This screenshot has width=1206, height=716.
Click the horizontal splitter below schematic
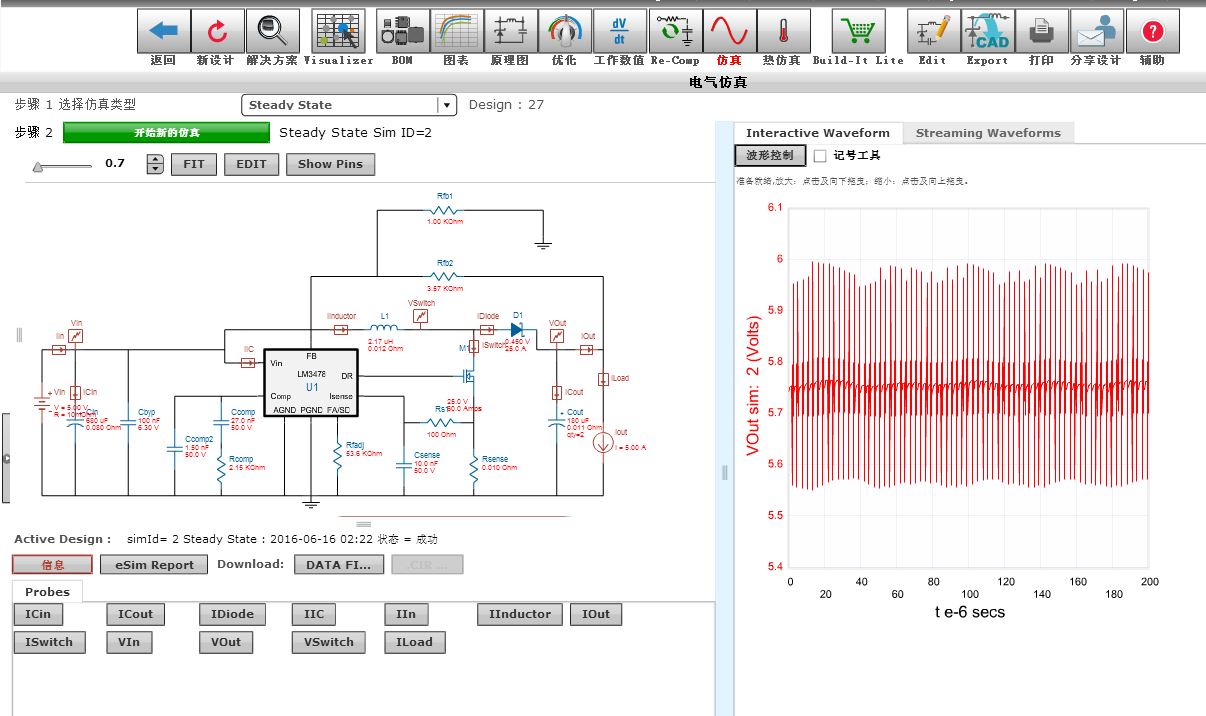pyautogui.click(x=363, y=524)
